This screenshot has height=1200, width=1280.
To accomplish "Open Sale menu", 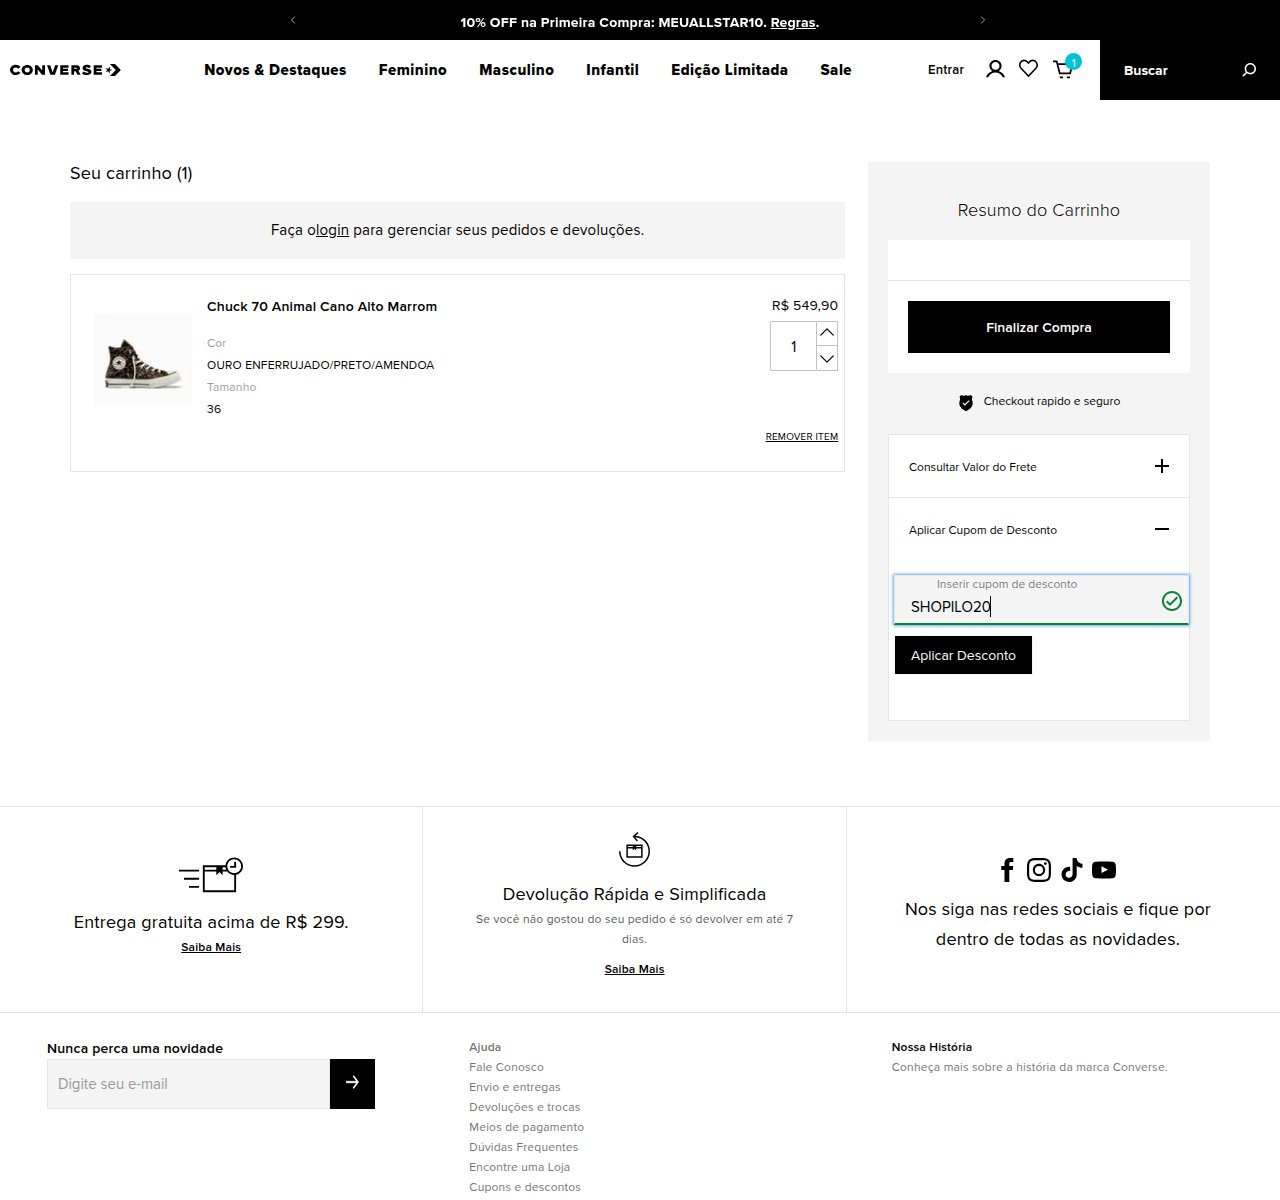I will (836, 70).
